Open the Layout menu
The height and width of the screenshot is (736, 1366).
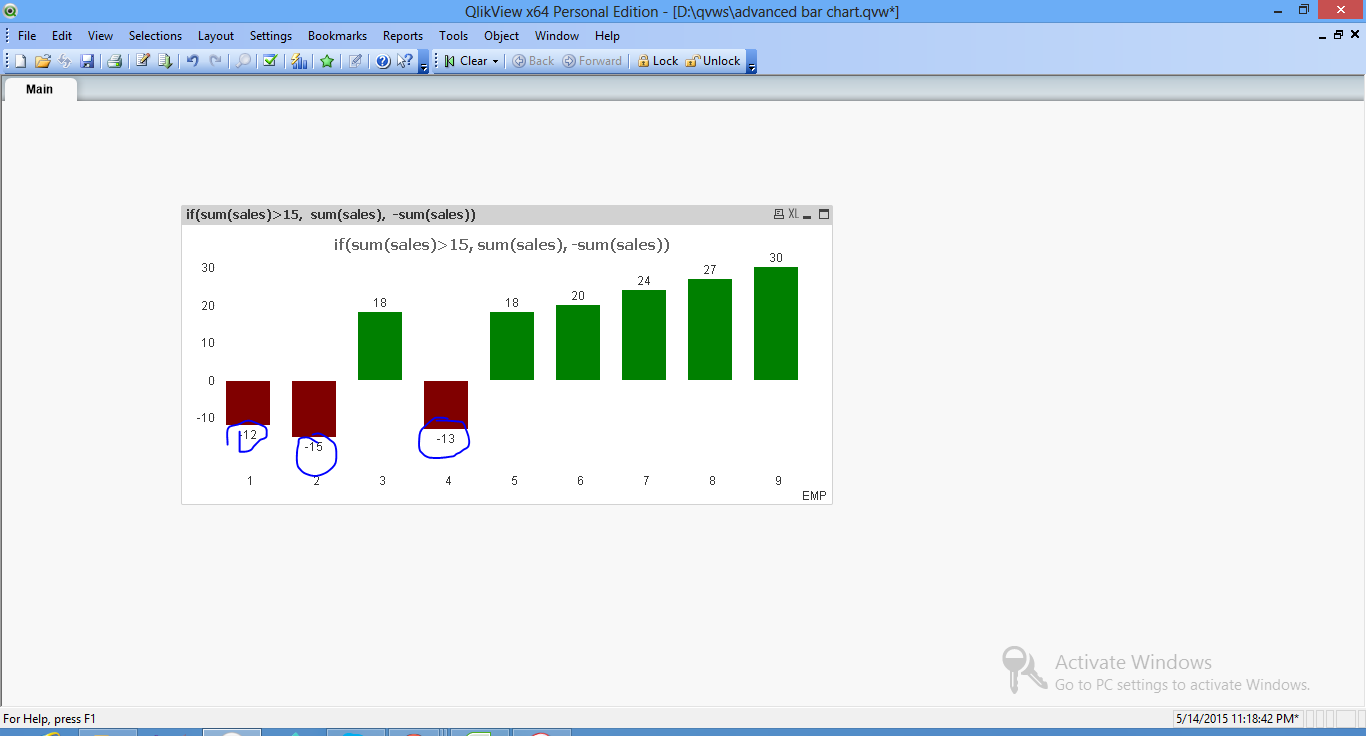pyautogui.click(x=216, y=35)
